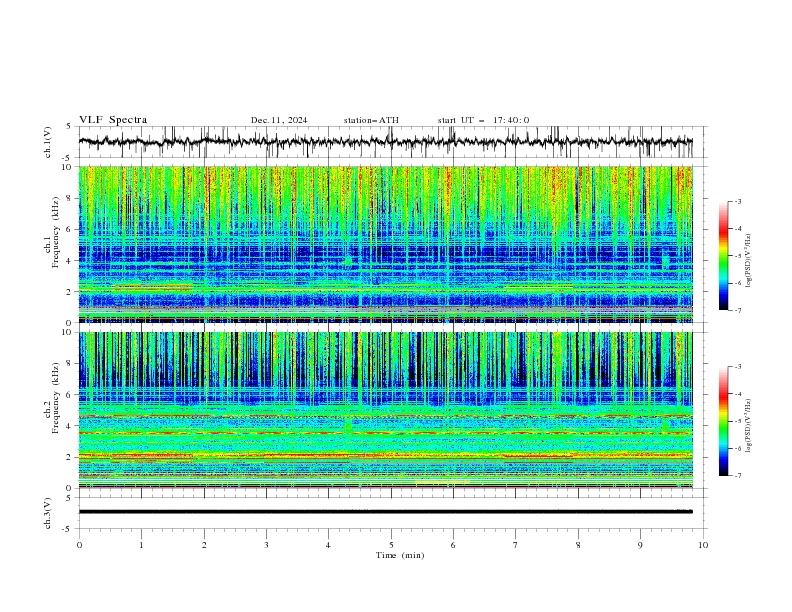The height and width of the screenshot is (612, 792).
Task: Click the 'ch.1(V)' waveform axis label
Action: point(48,142)
